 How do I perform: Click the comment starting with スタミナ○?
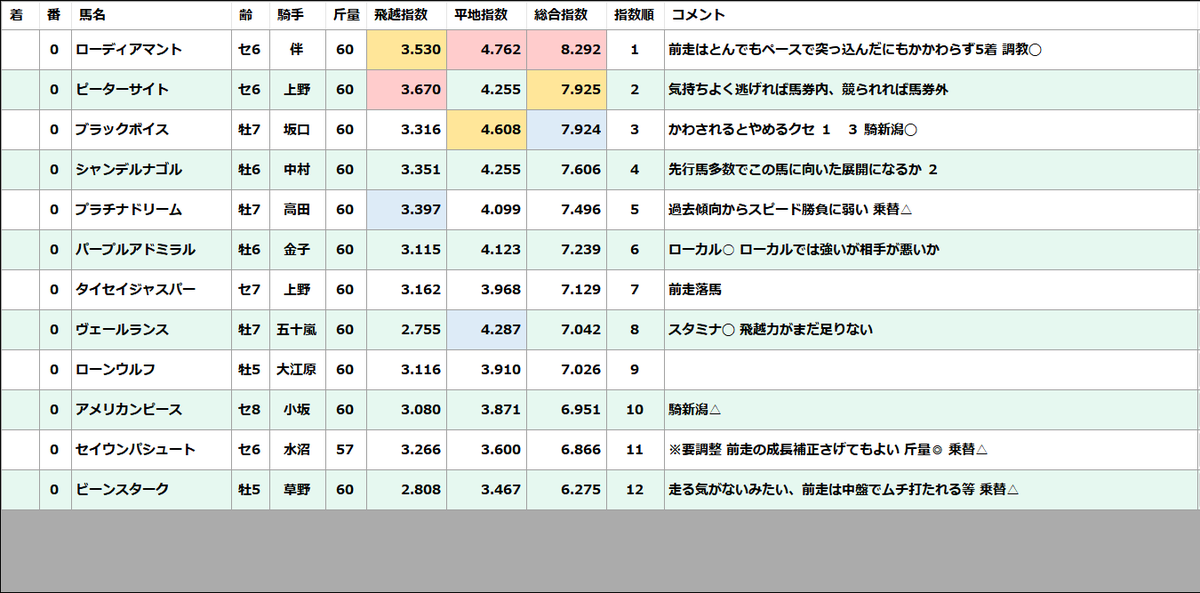(x=771, y=330)
